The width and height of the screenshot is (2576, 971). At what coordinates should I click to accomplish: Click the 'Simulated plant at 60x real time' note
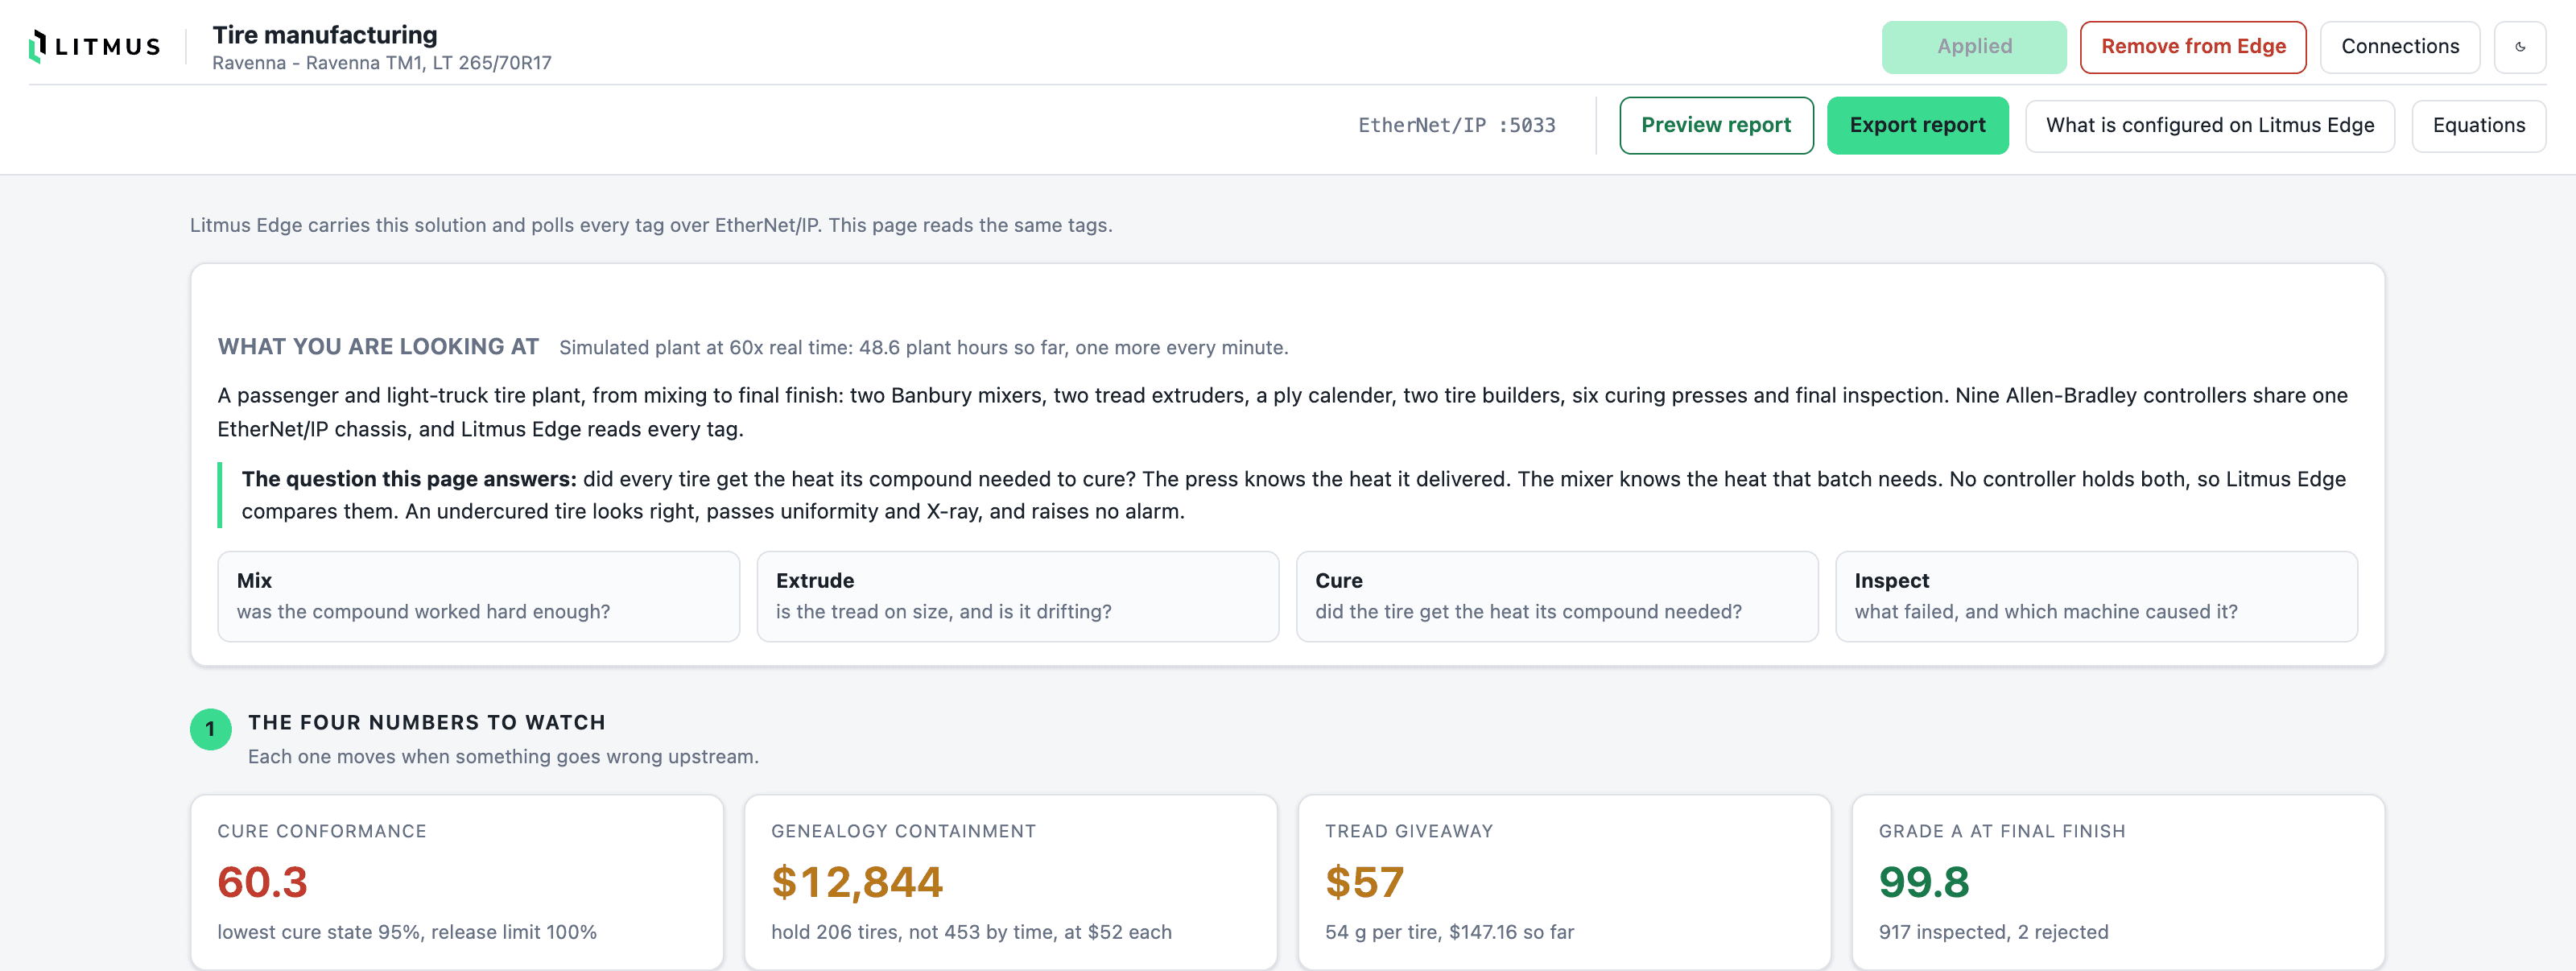tap(923, 348)
